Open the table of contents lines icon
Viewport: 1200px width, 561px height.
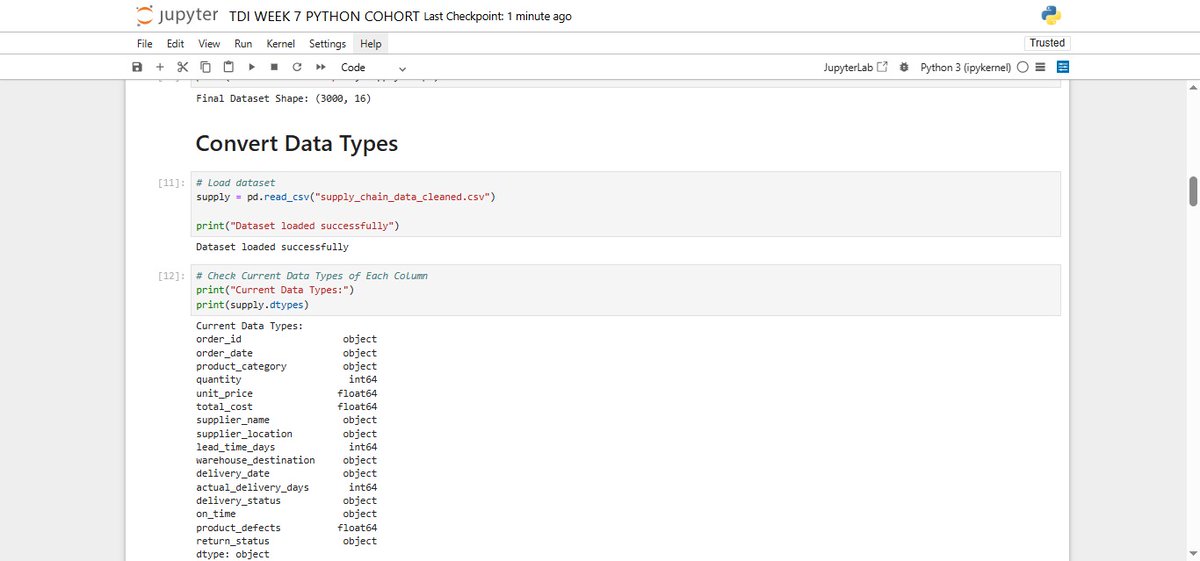1040,67
